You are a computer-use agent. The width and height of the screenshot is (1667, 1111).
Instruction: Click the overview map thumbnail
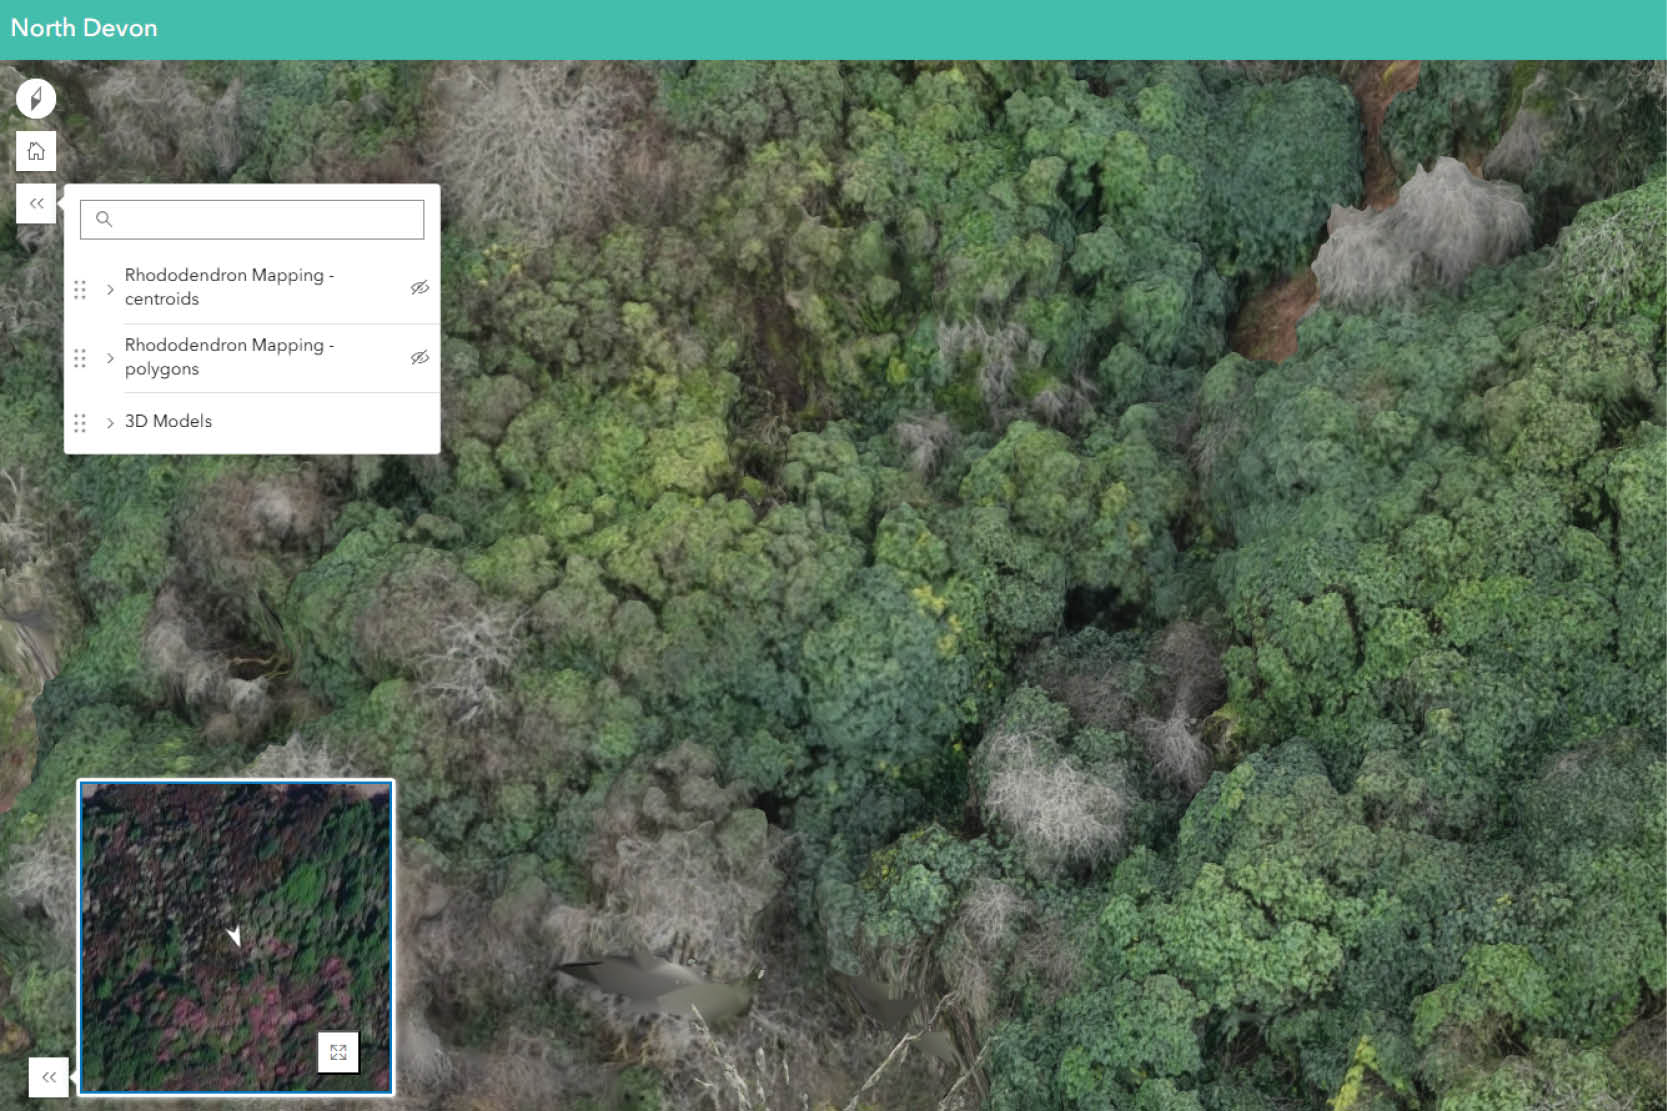click(236, 937)
